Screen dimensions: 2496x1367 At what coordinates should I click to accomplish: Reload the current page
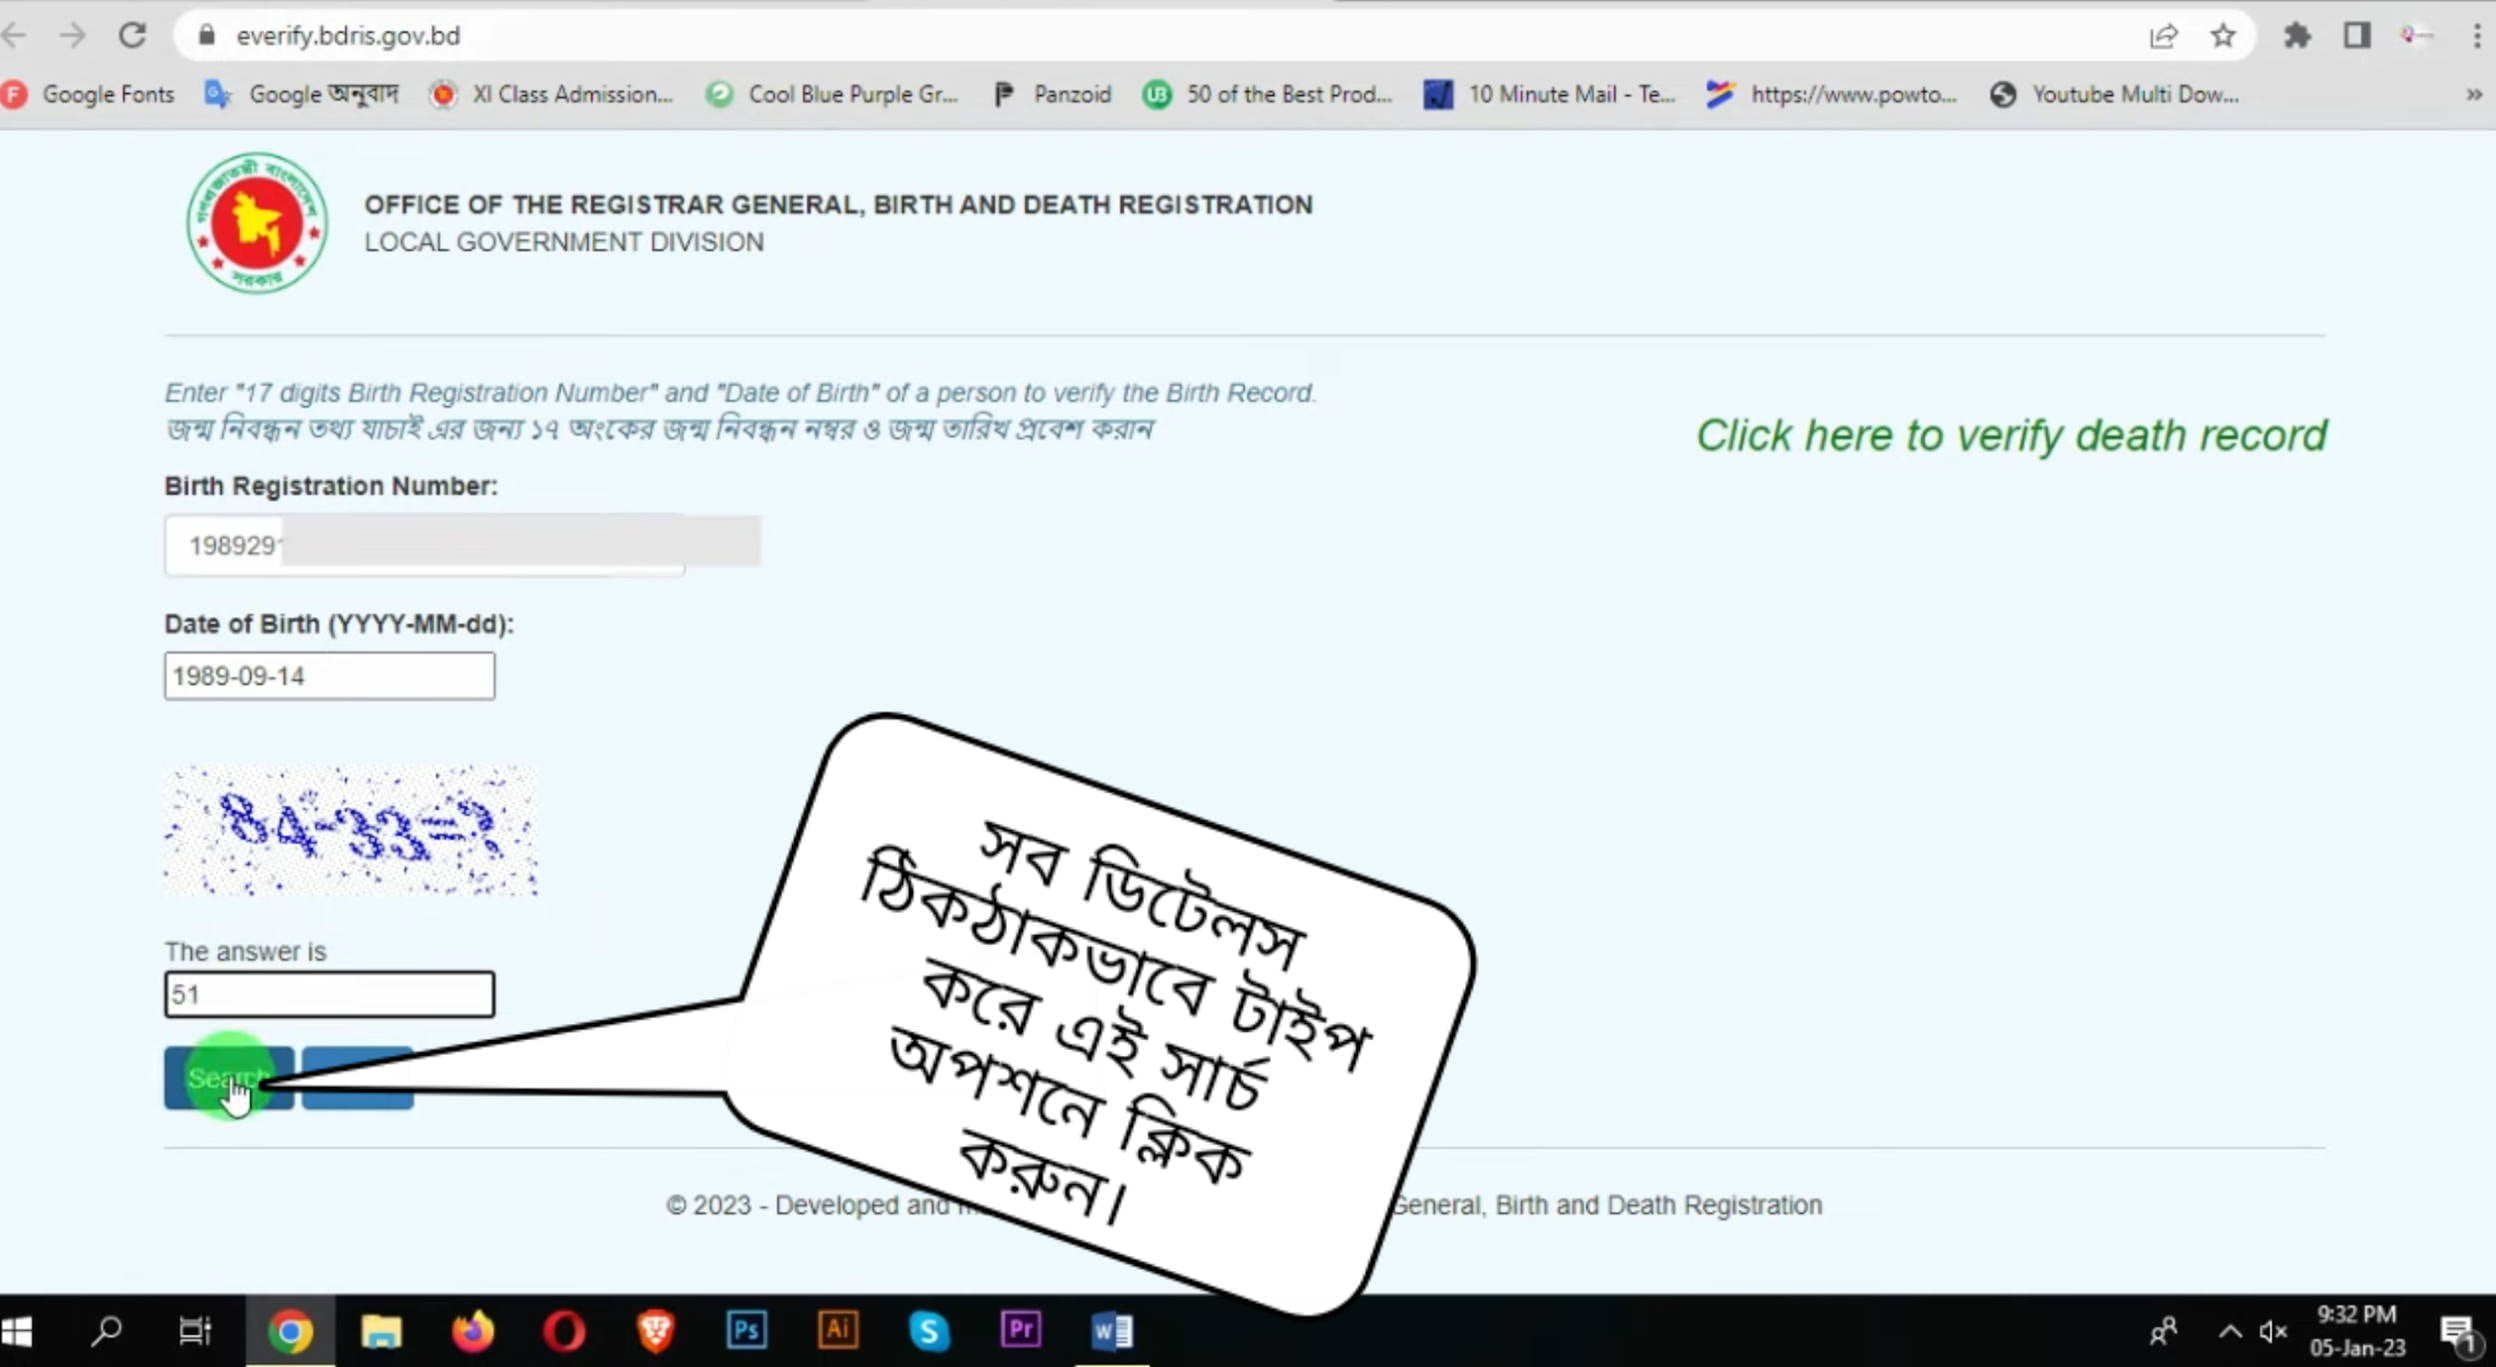click(x=134, y=35)
